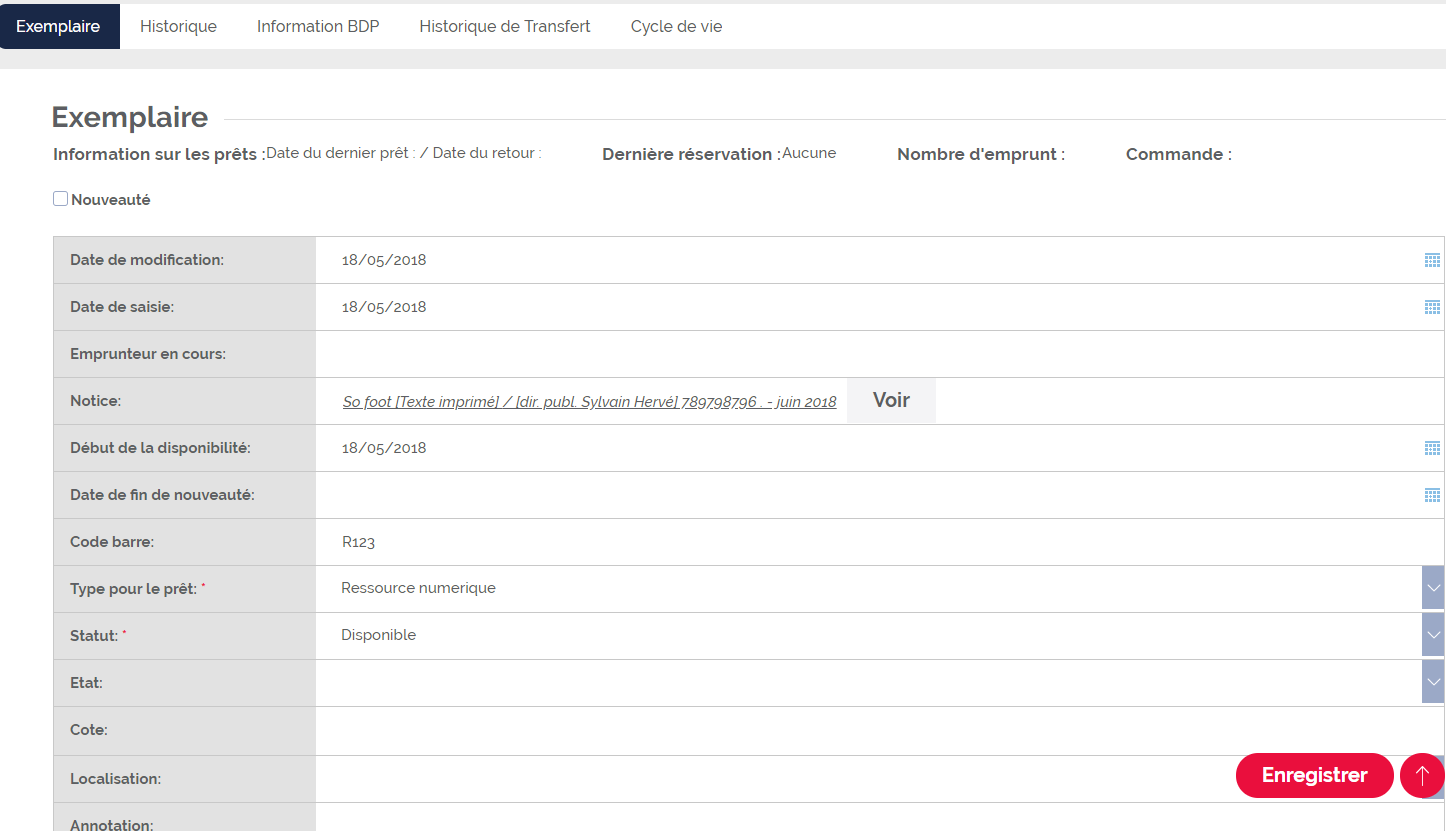Open calendar for Début de la disponibilité
The width and height of the screenshot is (1446, 831).
[x=1432, y=448]
